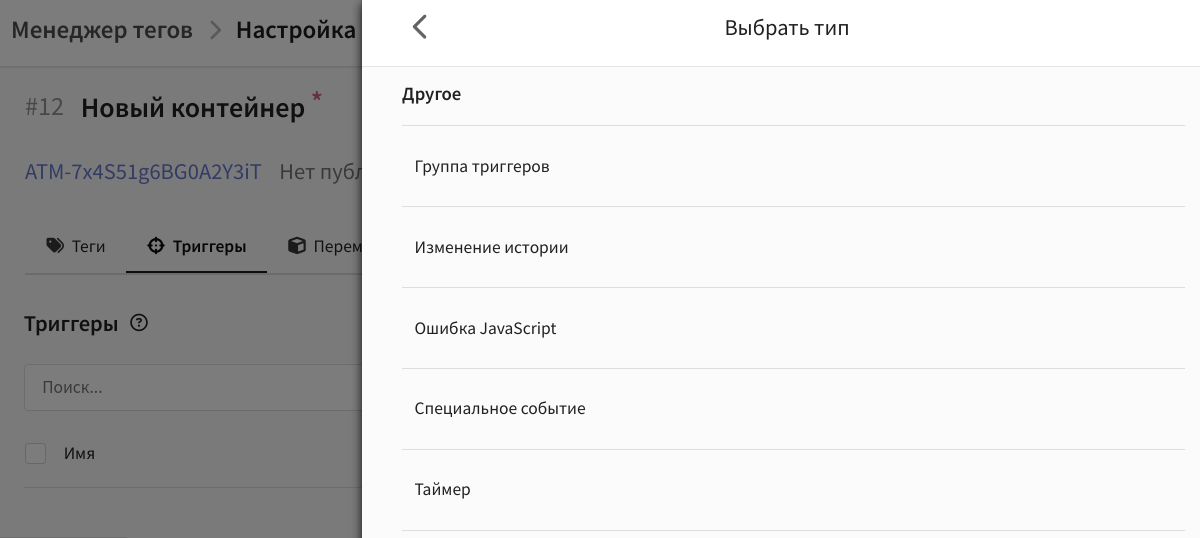This screenshot has height=538, width=1200.
Task: Select the Специальное событие trigger type
Action: coord(793,408)
